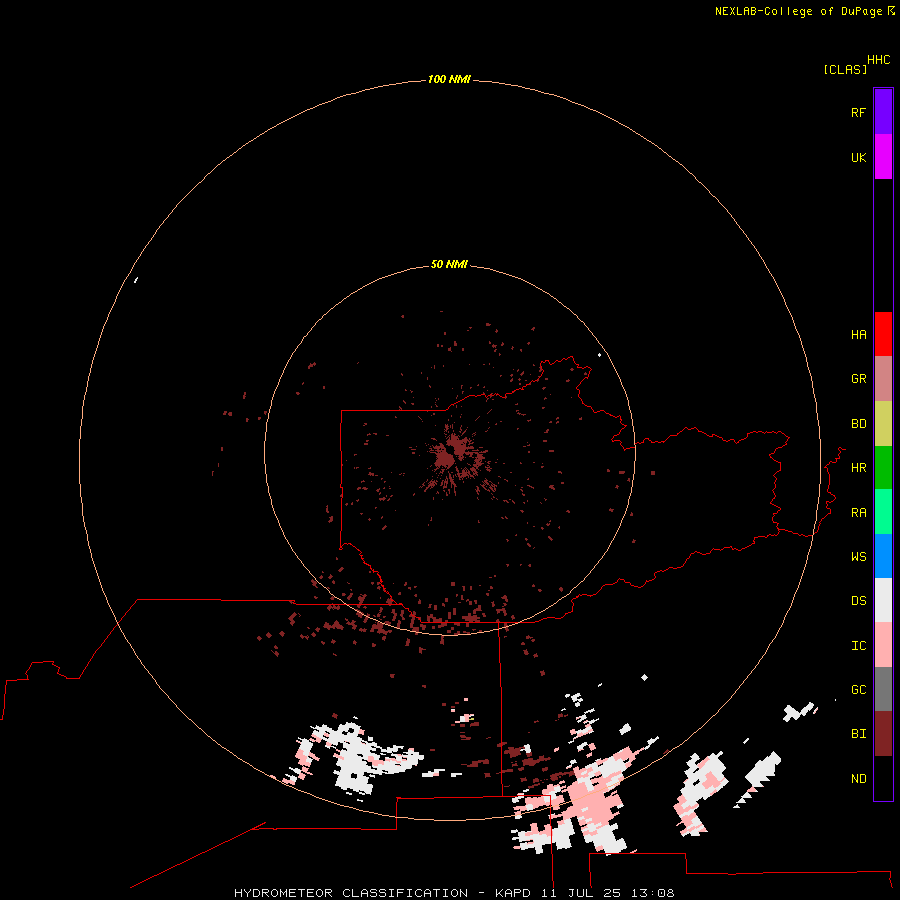Image resolution: width=900 pixels, height=900 pixels.
Task: Click the [CLAS] legend units label
Action: point(845,69)
